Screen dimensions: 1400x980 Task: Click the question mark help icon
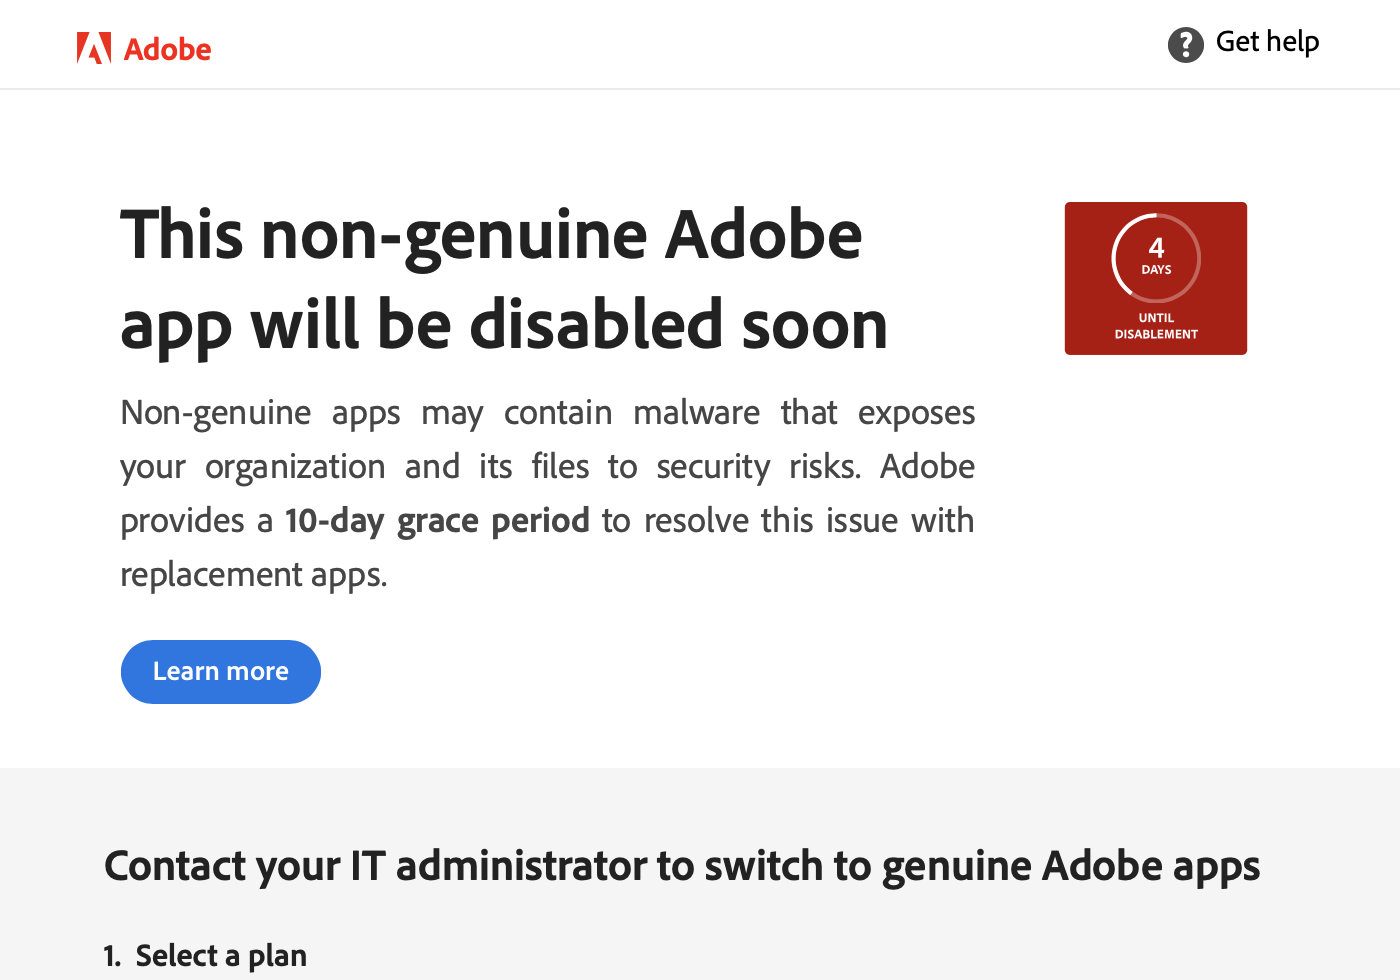point(1185,45)
